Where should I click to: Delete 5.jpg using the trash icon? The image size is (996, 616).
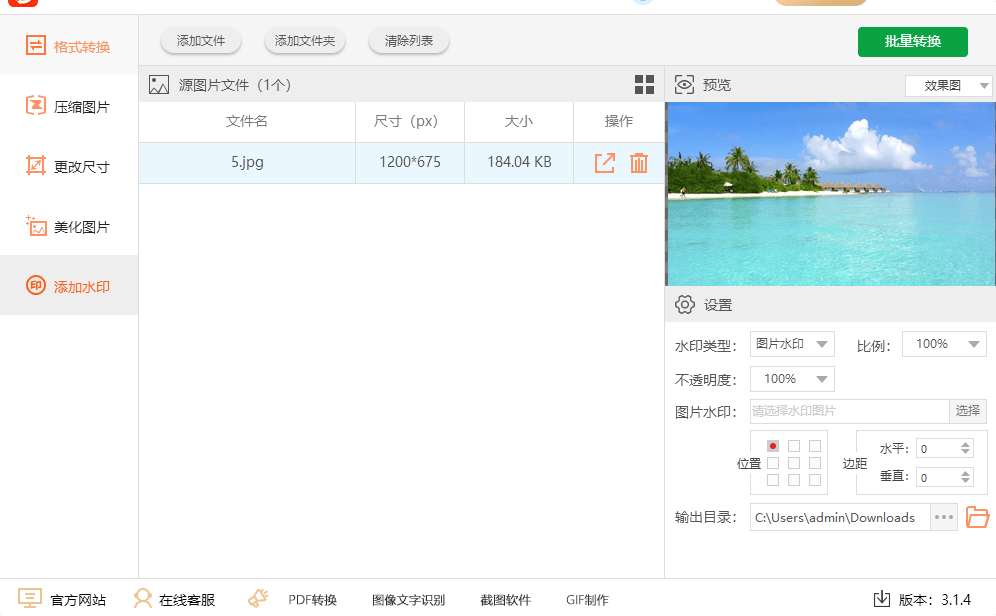[x=639, y=163]
